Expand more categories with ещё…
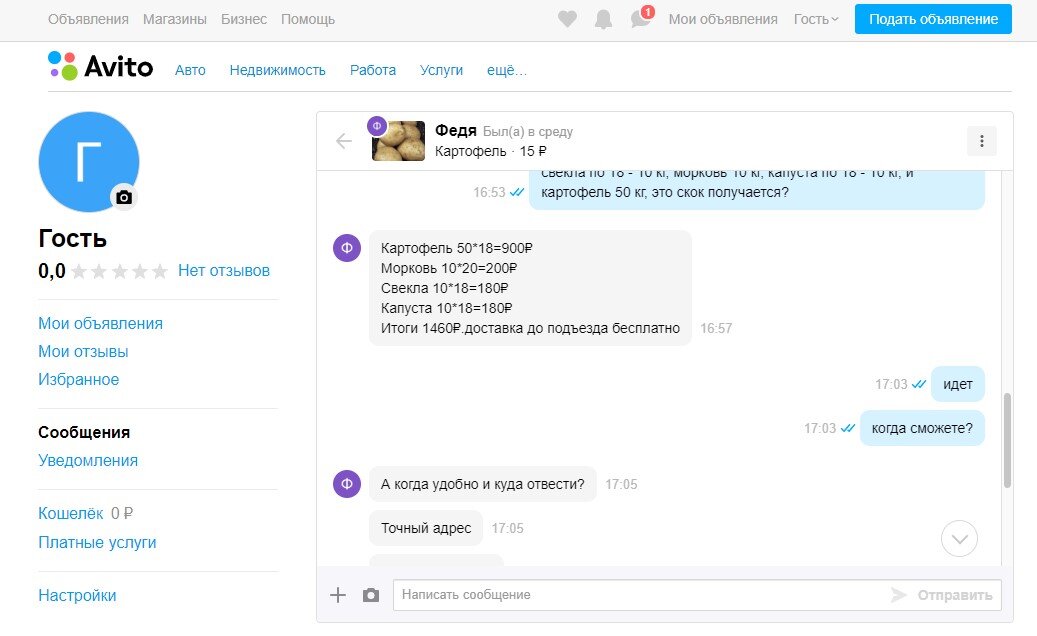1037x636 pixels. (x=507, y=70)
